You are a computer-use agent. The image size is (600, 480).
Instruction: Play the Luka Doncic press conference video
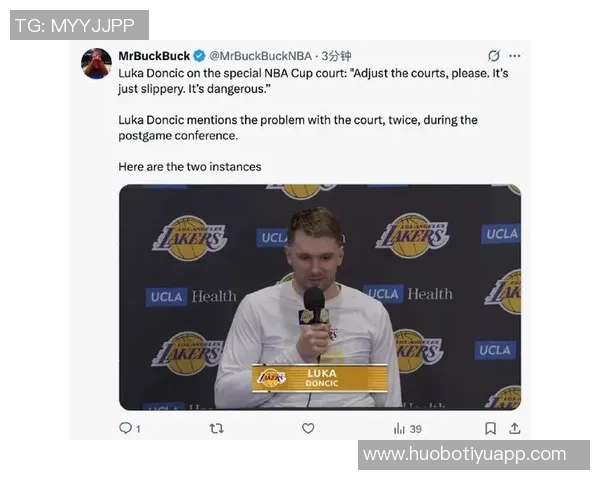pos(320,297)
